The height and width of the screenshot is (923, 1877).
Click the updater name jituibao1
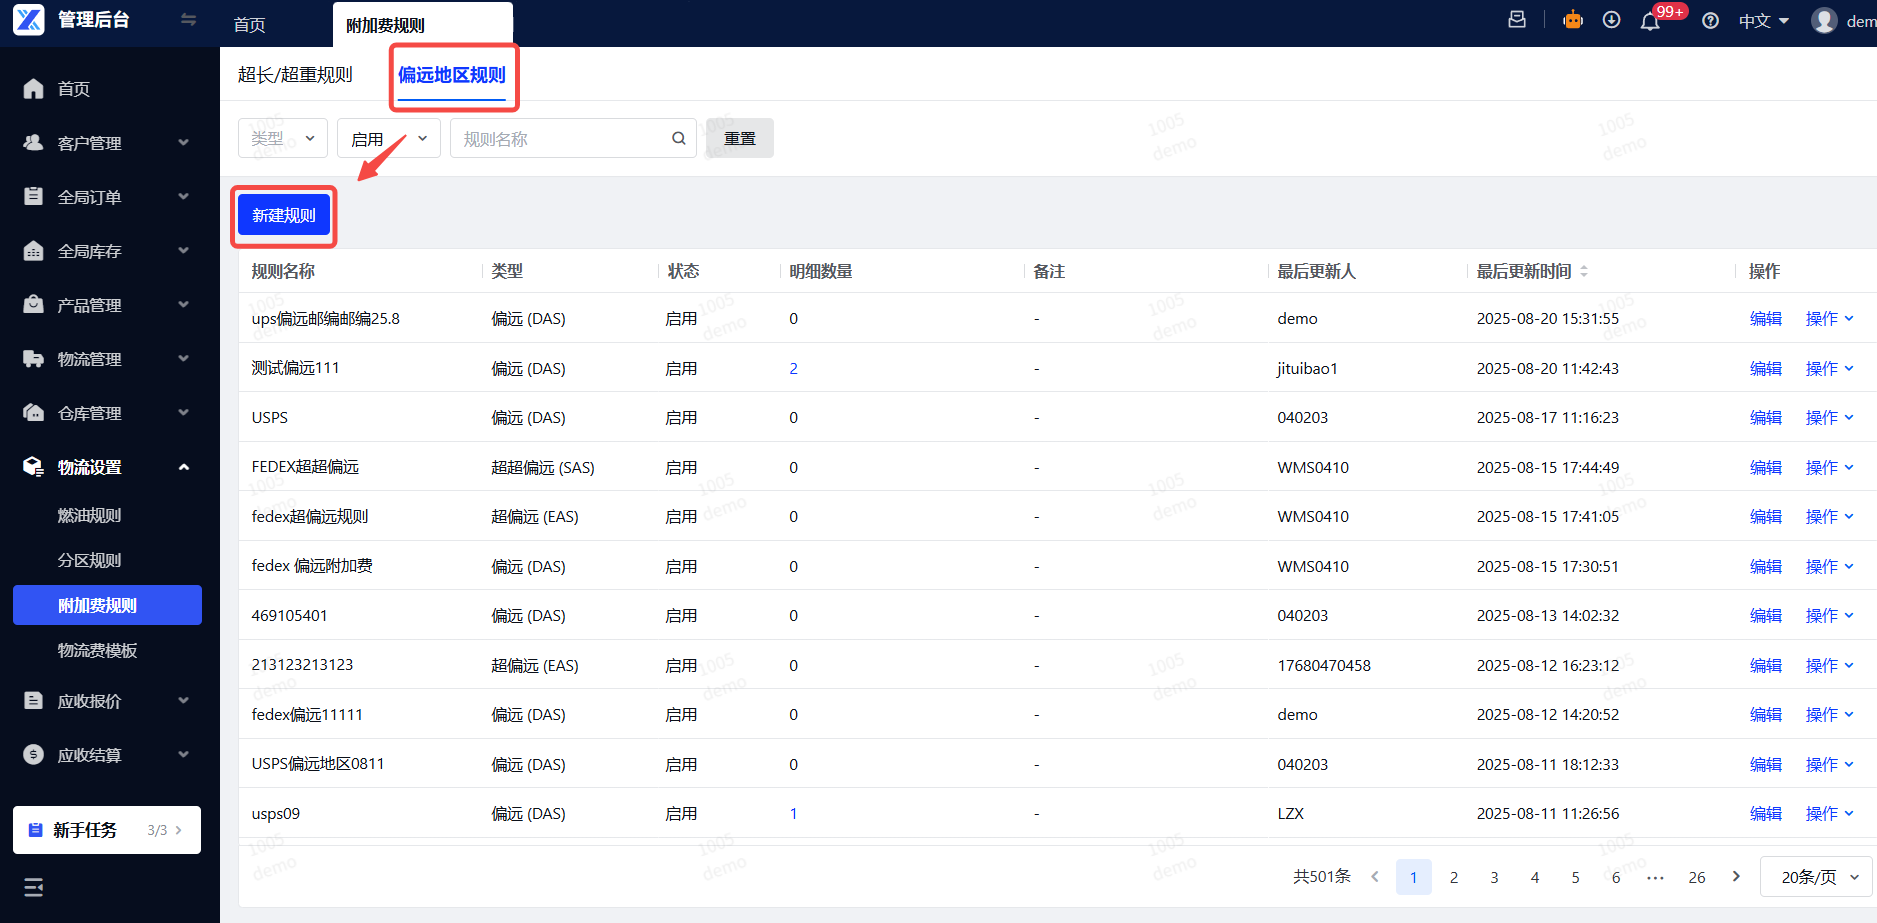[x=1307, y=369]
